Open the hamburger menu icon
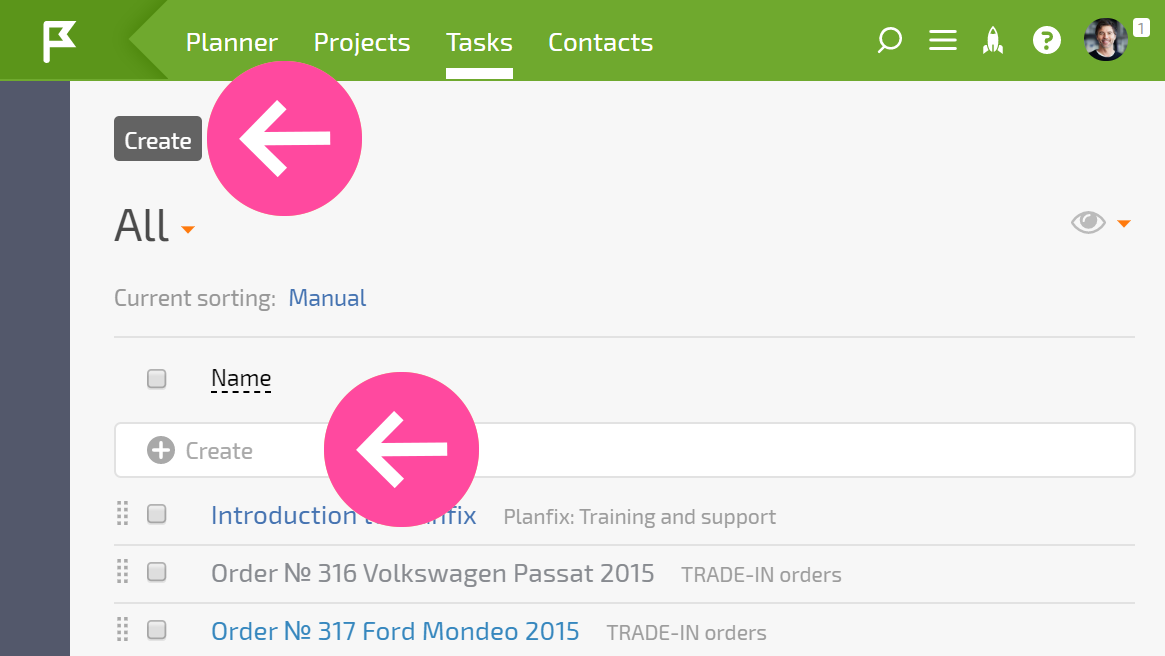The width and height of the screenshot is (1165, 656). [942, 40]
